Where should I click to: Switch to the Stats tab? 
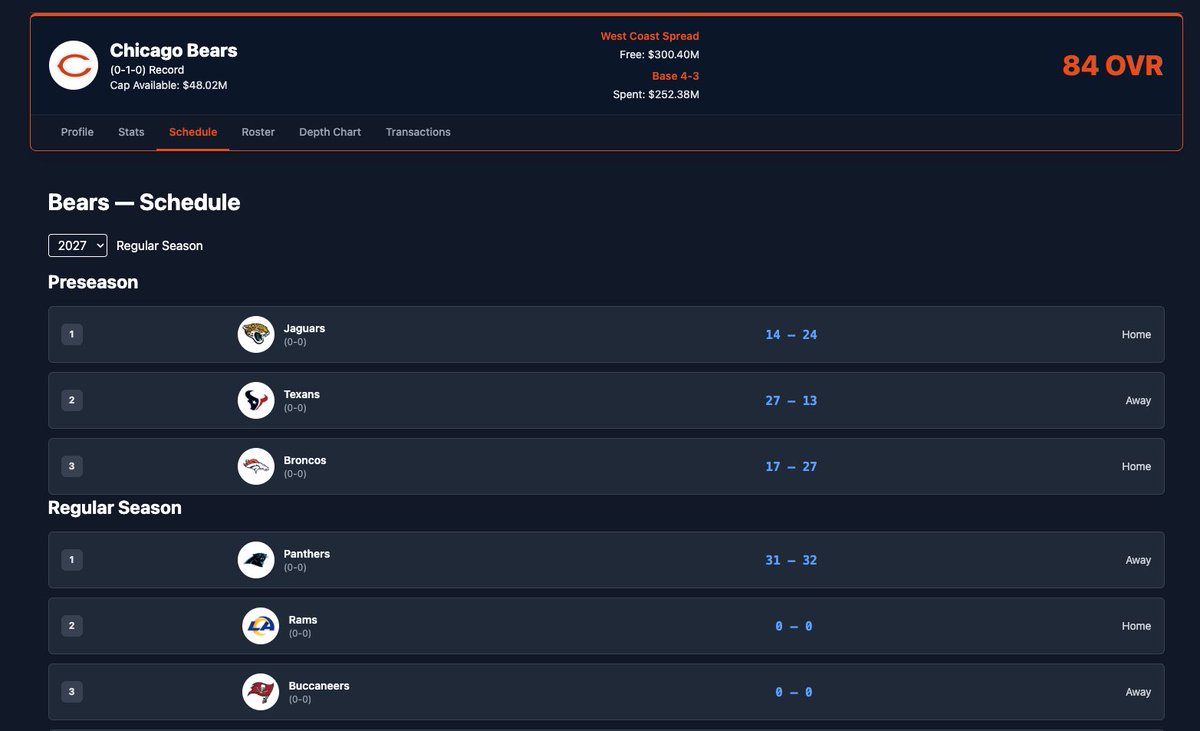(131, 132)
